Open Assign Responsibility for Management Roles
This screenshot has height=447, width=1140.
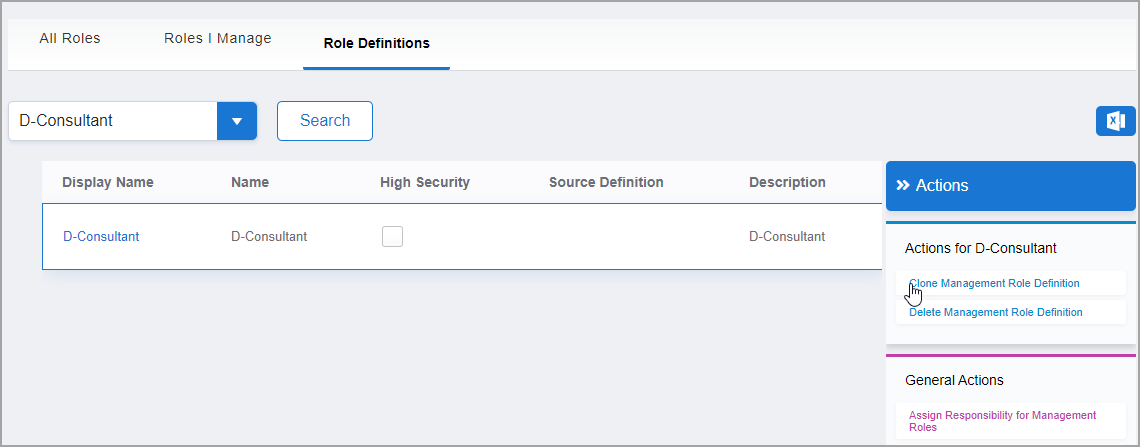click(x=1002, y=421)
